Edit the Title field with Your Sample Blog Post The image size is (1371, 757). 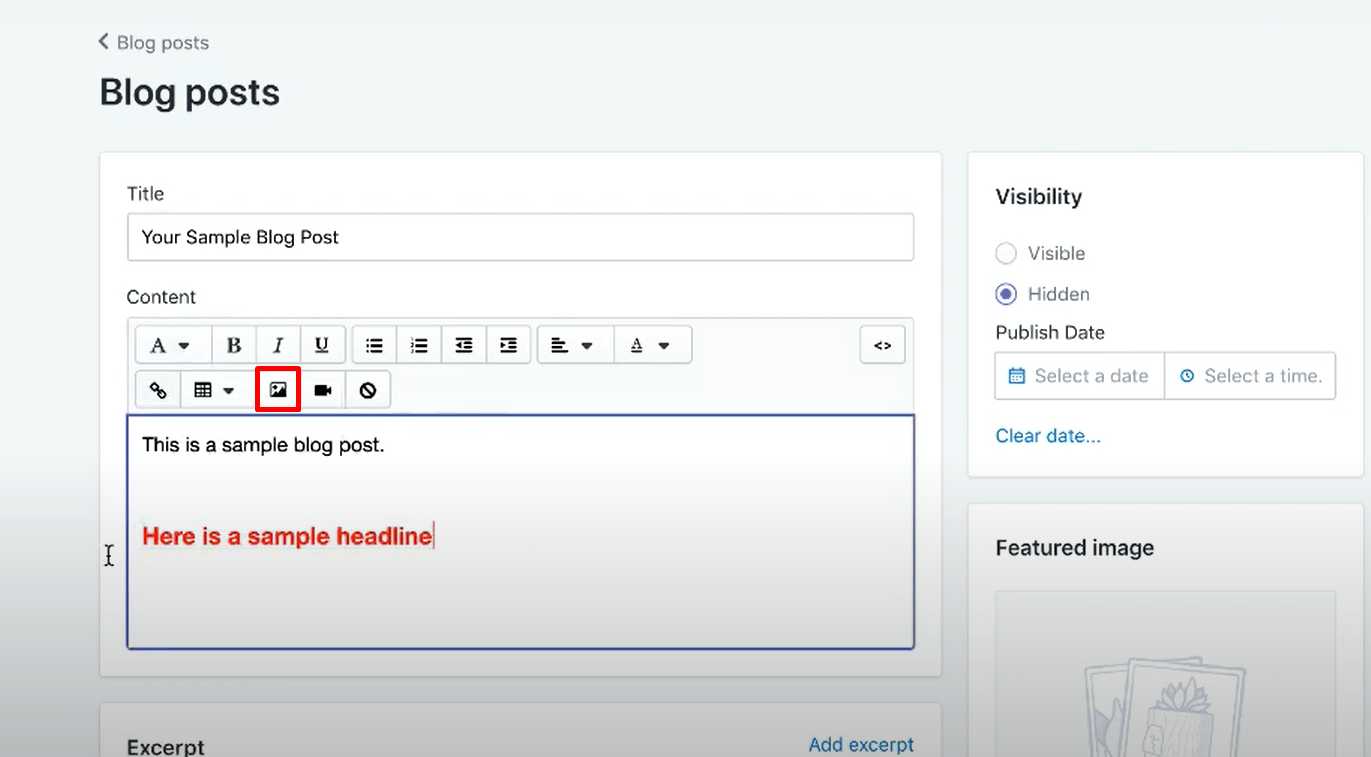520,237
